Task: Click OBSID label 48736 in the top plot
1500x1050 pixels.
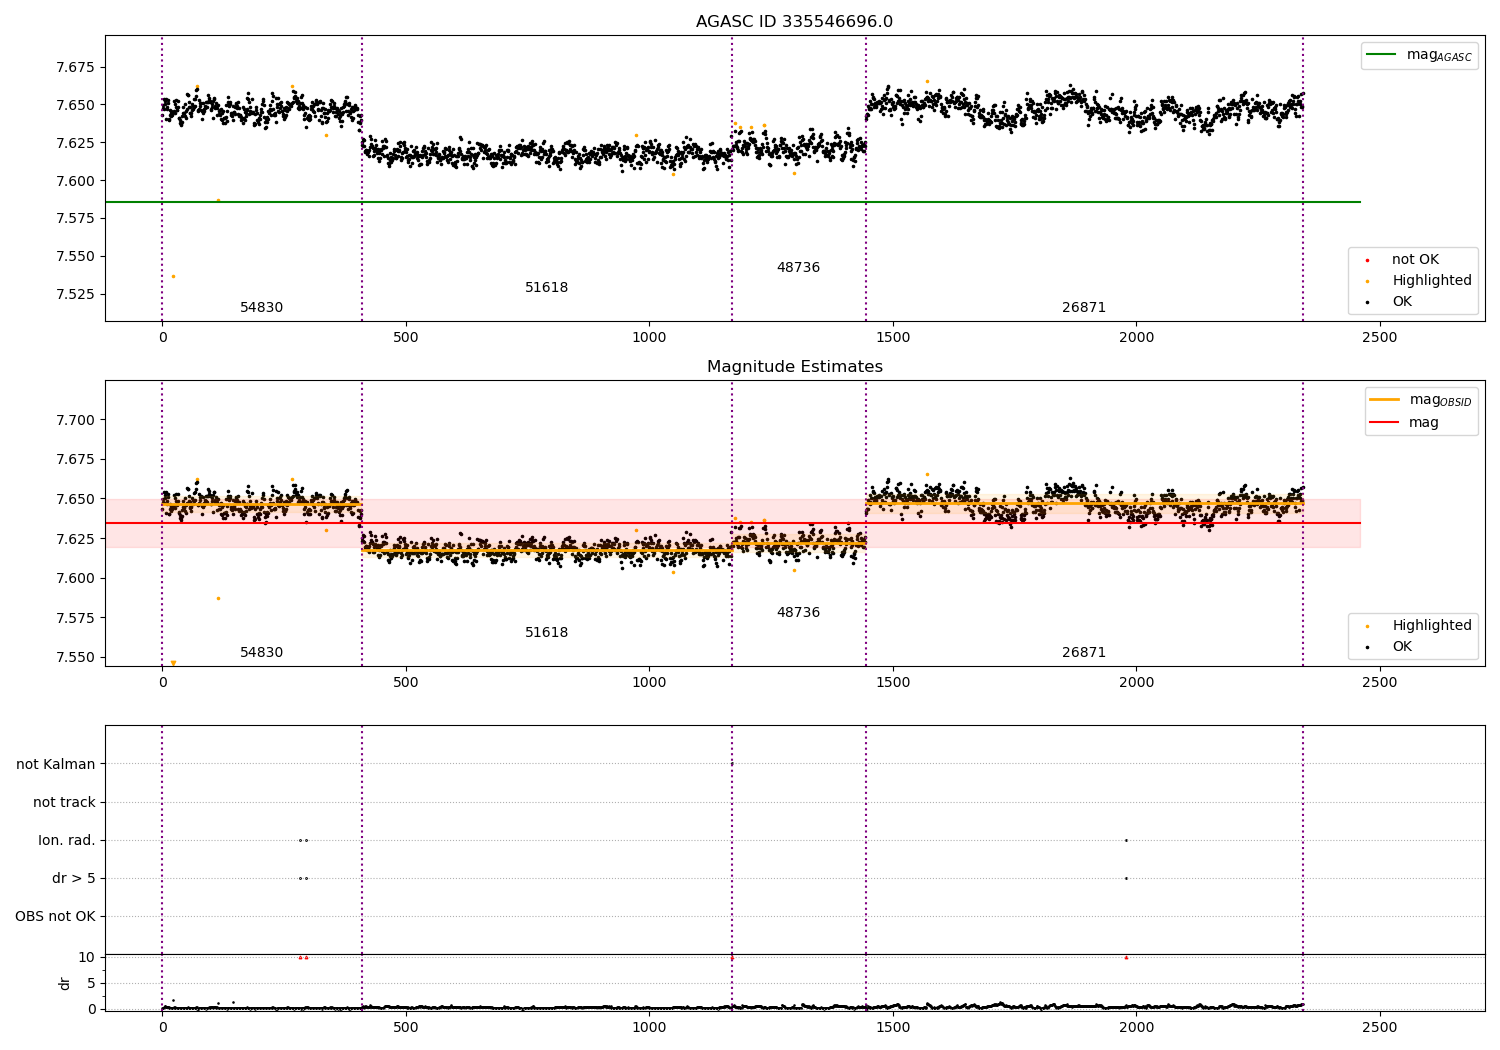Action: tap(798, 268)
